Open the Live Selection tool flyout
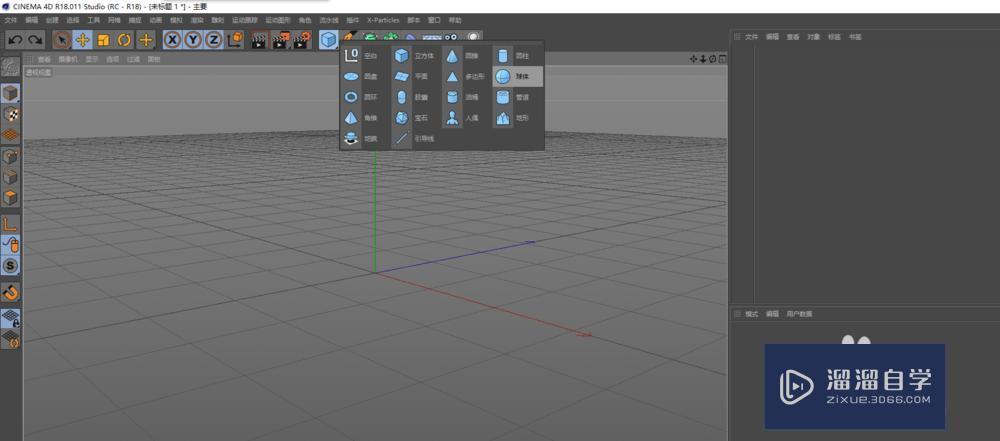This screenshot has width=1000, height=441. pyautogui.click(x=61, y=40)
